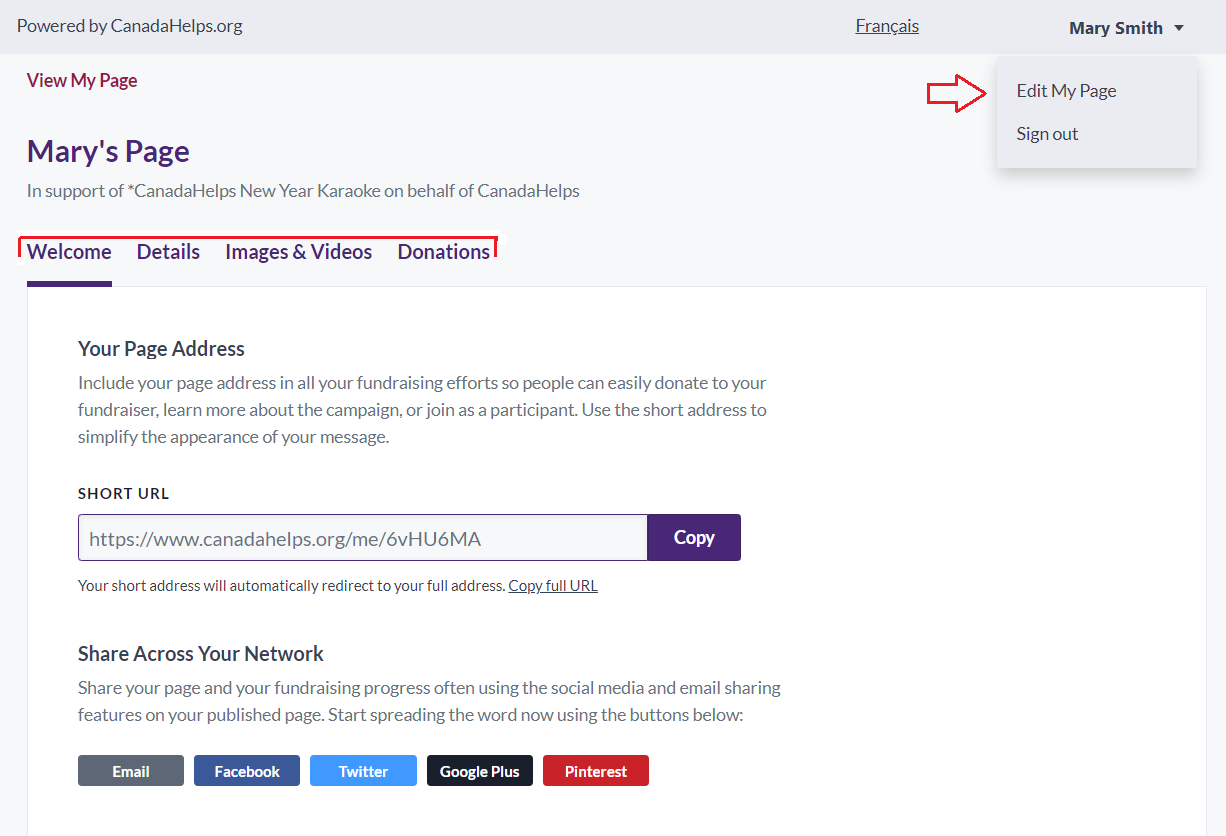Click the Your Page Address heading
The width and height of the screenshot is (1226, 836).
click(161, 349)
